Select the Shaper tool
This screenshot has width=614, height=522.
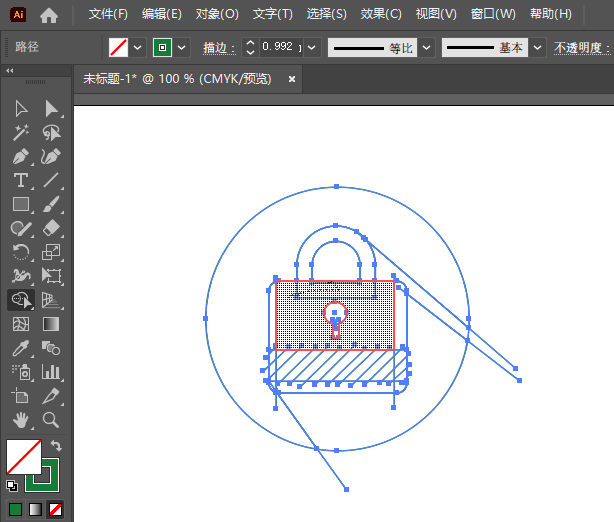(21, 228)
